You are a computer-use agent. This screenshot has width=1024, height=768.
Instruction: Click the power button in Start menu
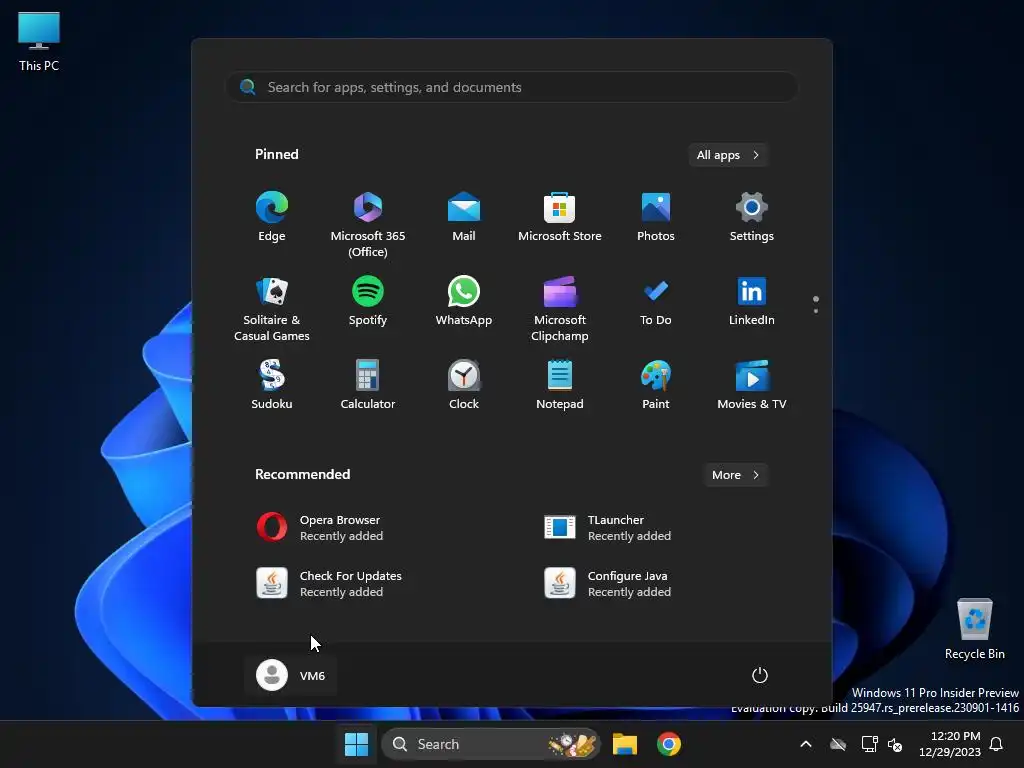760,675
